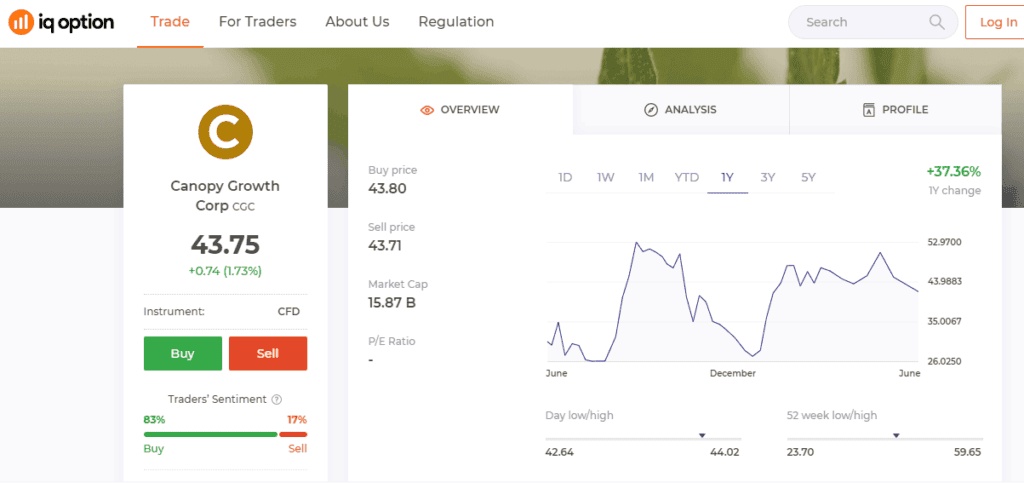The height and width of the screenshot is (483, 1024).
Task: Select the 1Y chart range
Action: [x=728, y=178]
